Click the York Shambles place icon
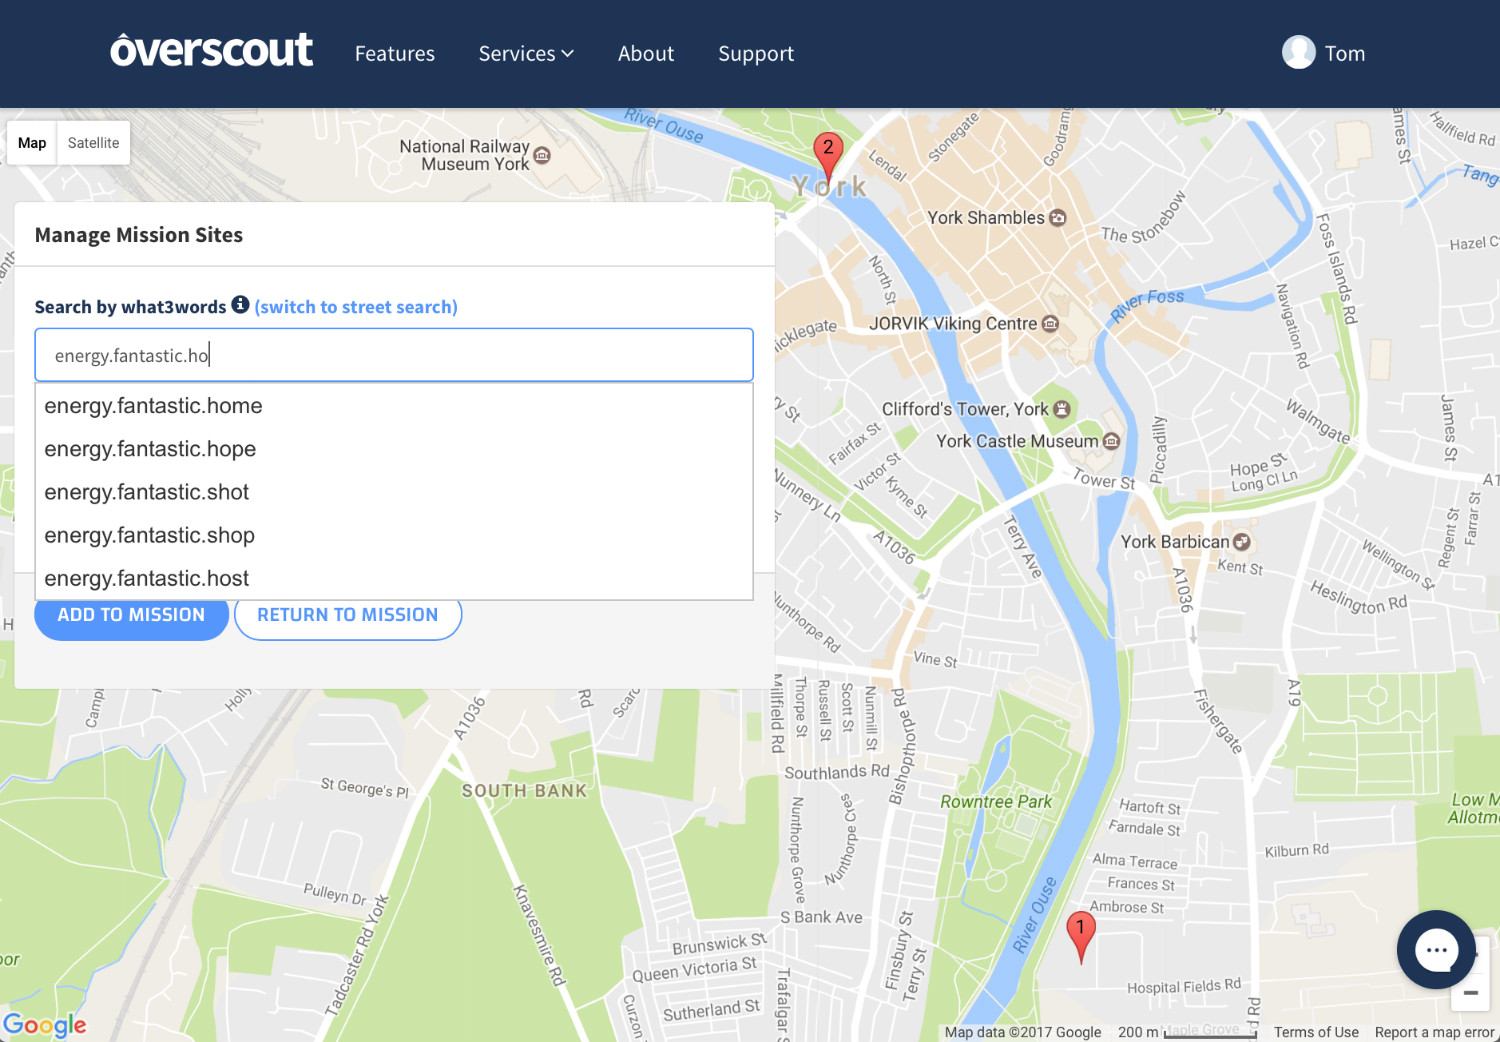 click(1057, 218)
